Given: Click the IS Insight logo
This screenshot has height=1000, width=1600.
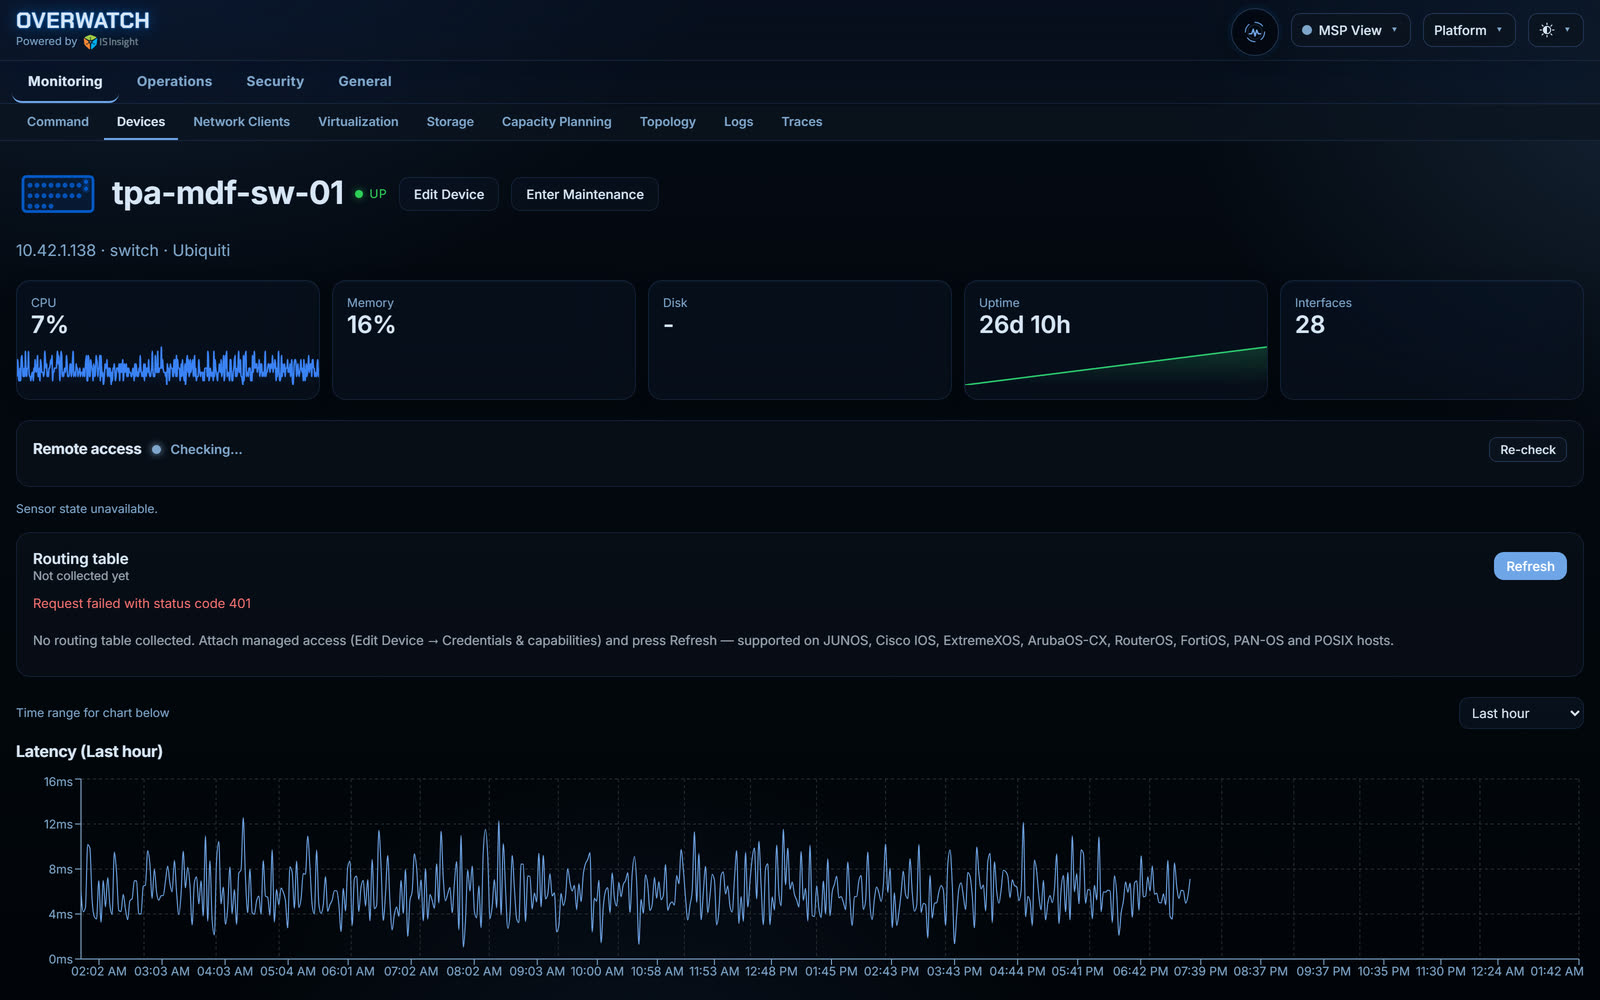Looking at the screenshot, I should (x=111, y=42).
